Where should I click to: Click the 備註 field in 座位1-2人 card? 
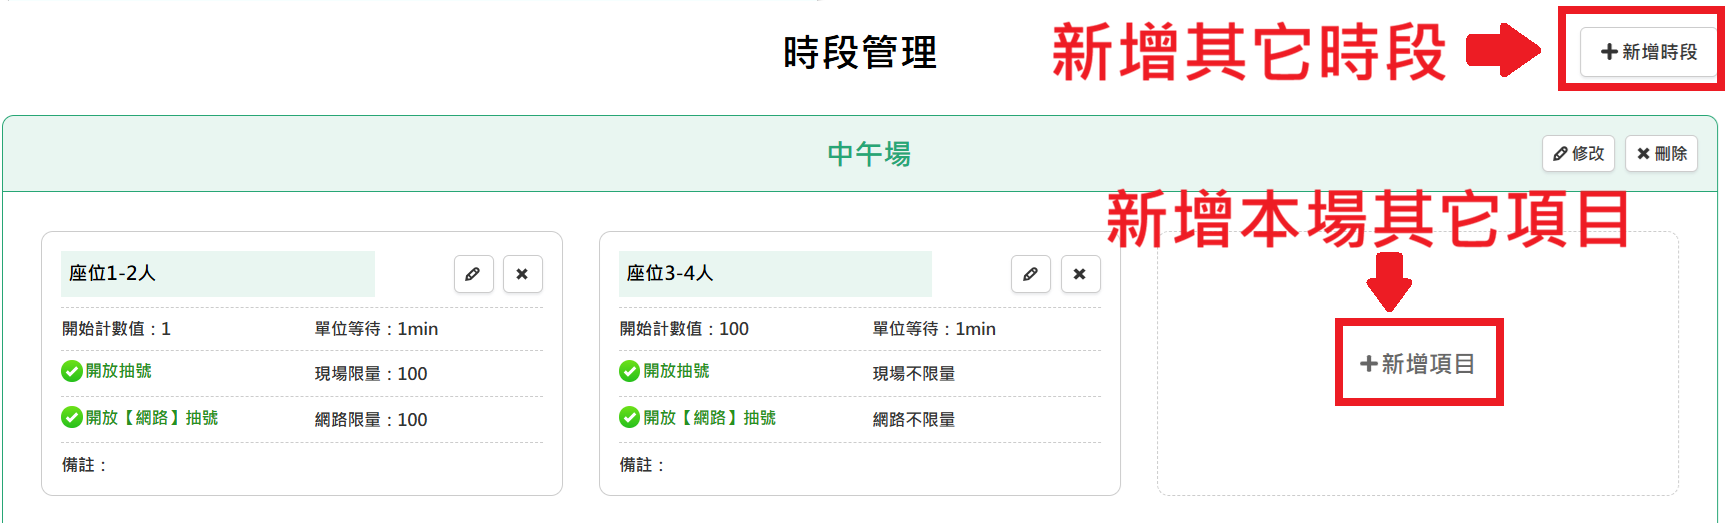tap(85, 465)
